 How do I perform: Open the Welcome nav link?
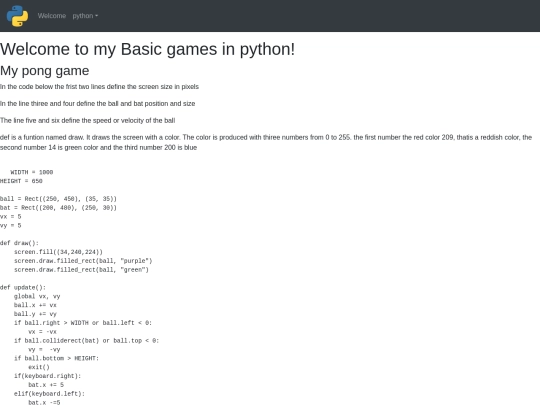pos(52,16)
